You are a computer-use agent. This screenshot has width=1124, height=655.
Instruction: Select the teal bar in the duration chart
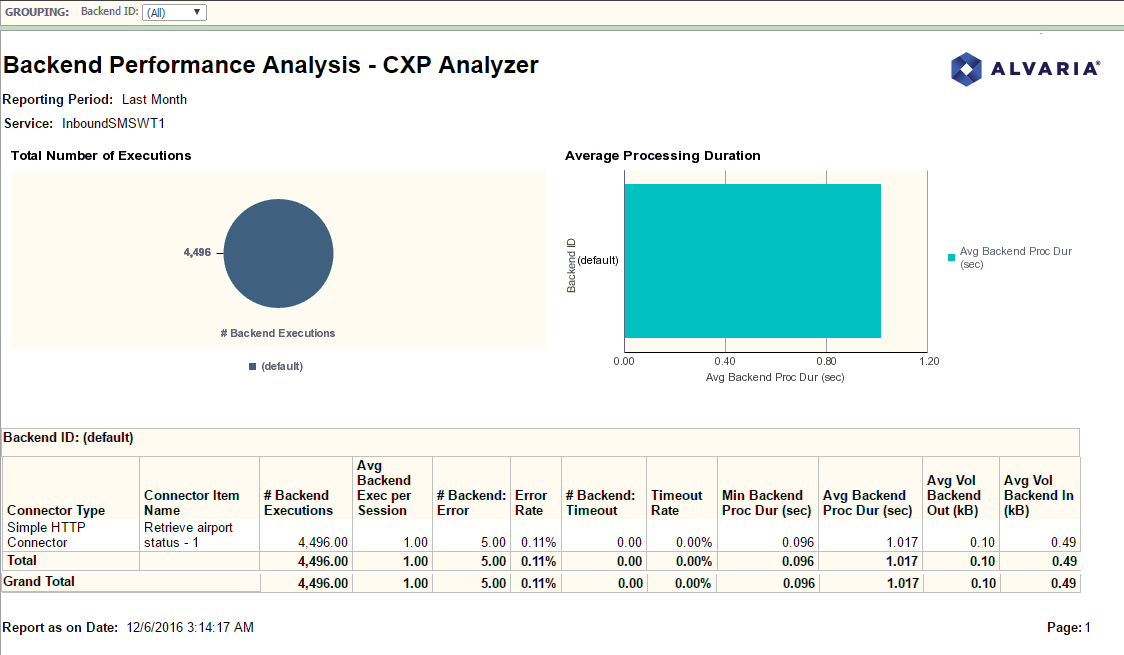coord(752,258)
